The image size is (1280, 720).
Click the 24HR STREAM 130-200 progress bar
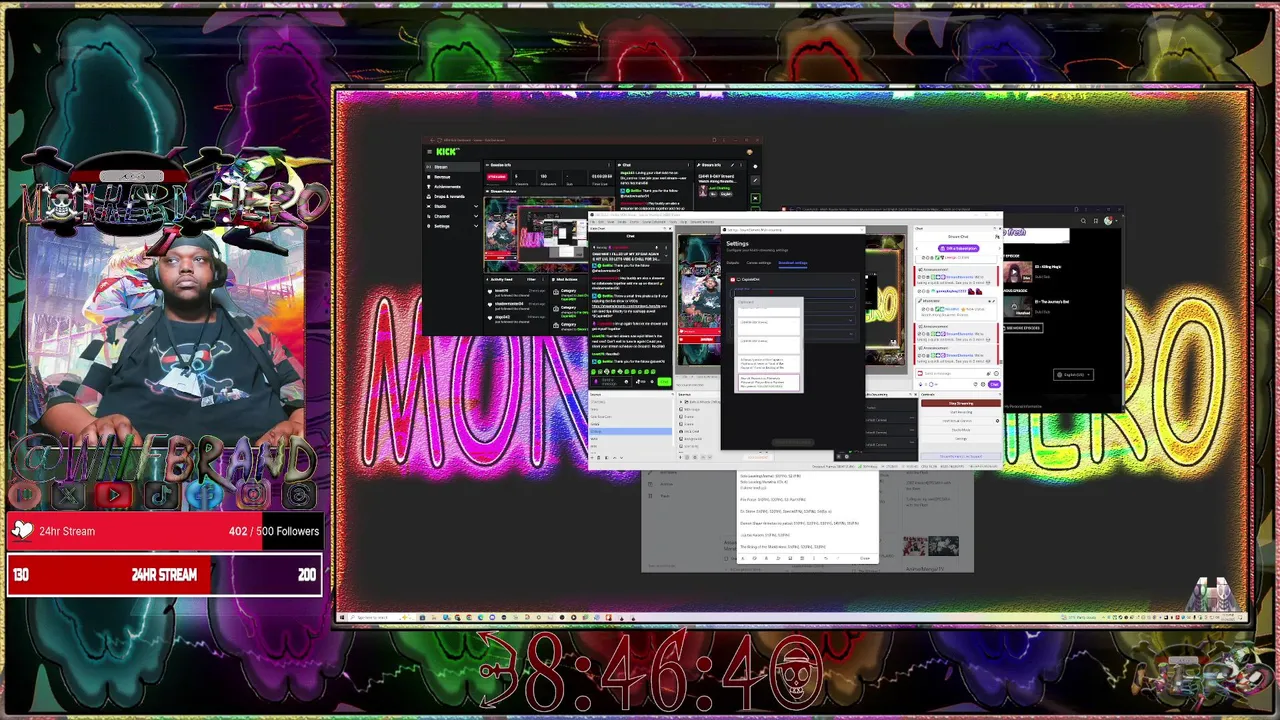click(x=165, y=575)
